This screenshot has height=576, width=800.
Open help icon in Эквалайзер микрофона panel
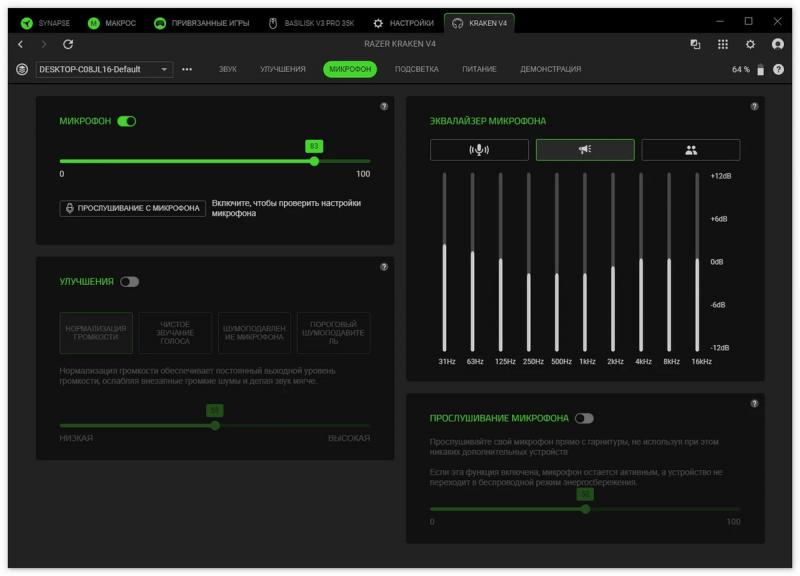pyautogui.click(x=755, y=106)
